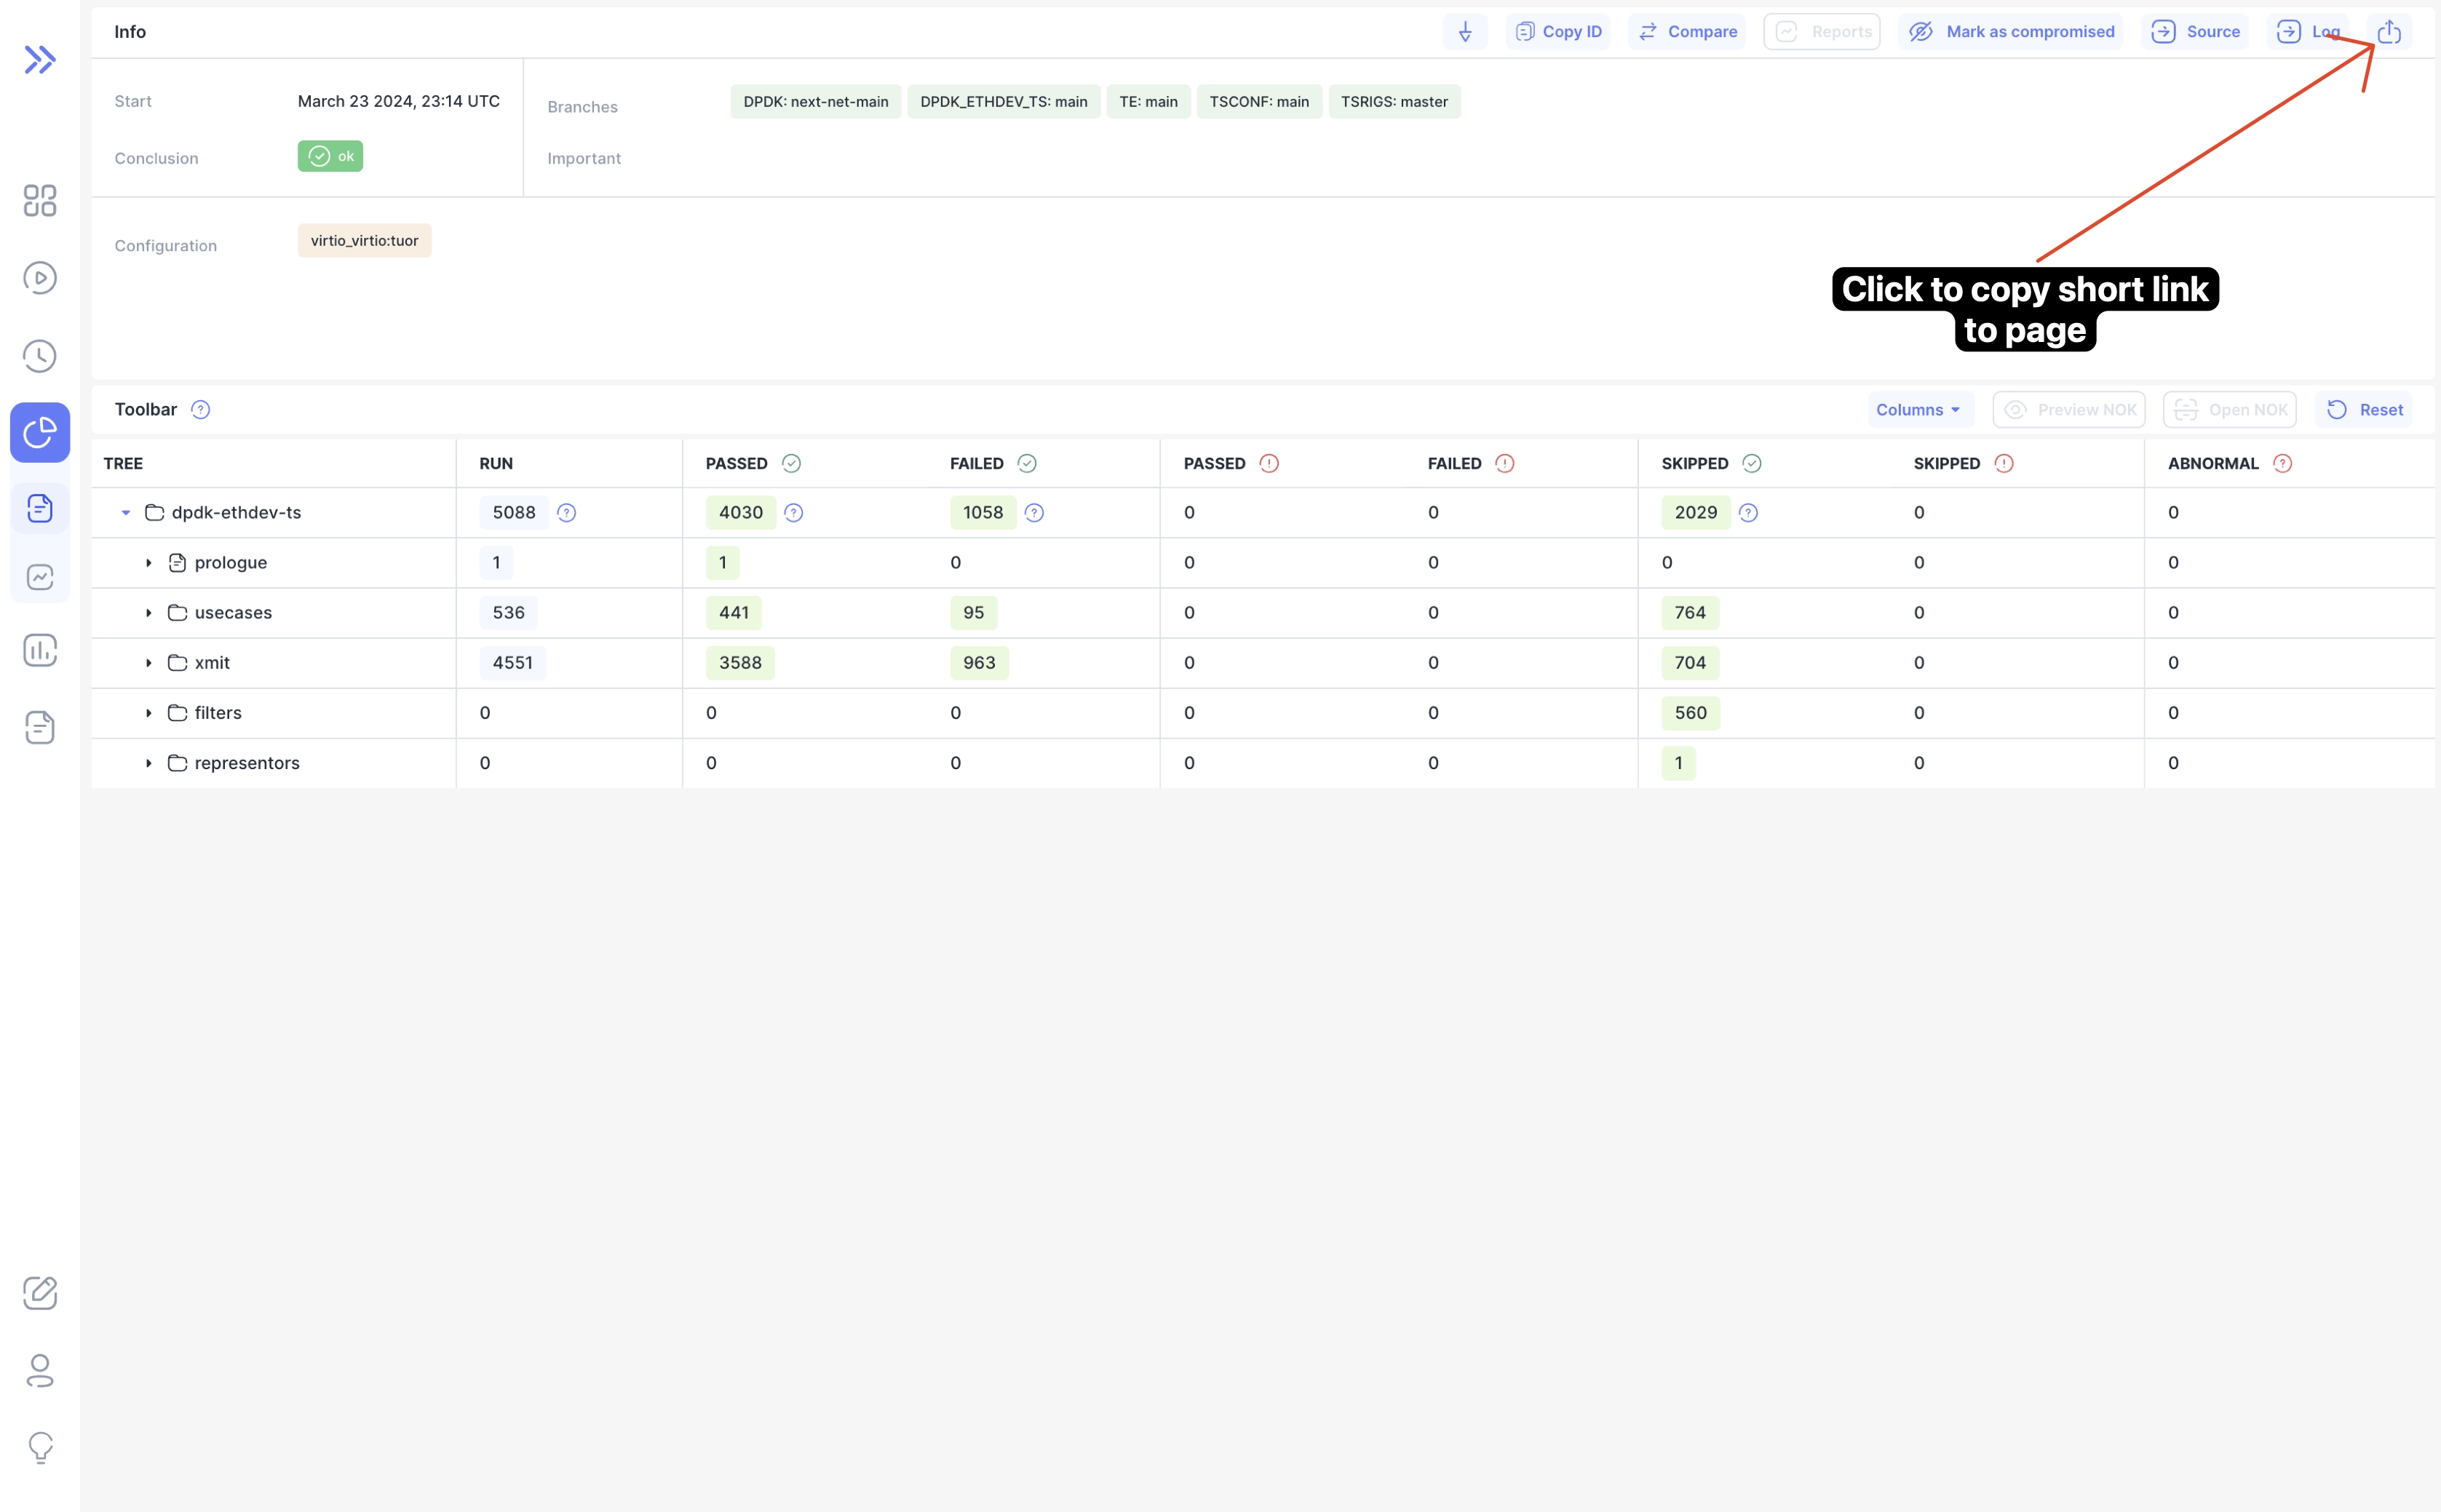Click the Compare button
This screenshot has width=2441, height=1512.
[1688, 31]
